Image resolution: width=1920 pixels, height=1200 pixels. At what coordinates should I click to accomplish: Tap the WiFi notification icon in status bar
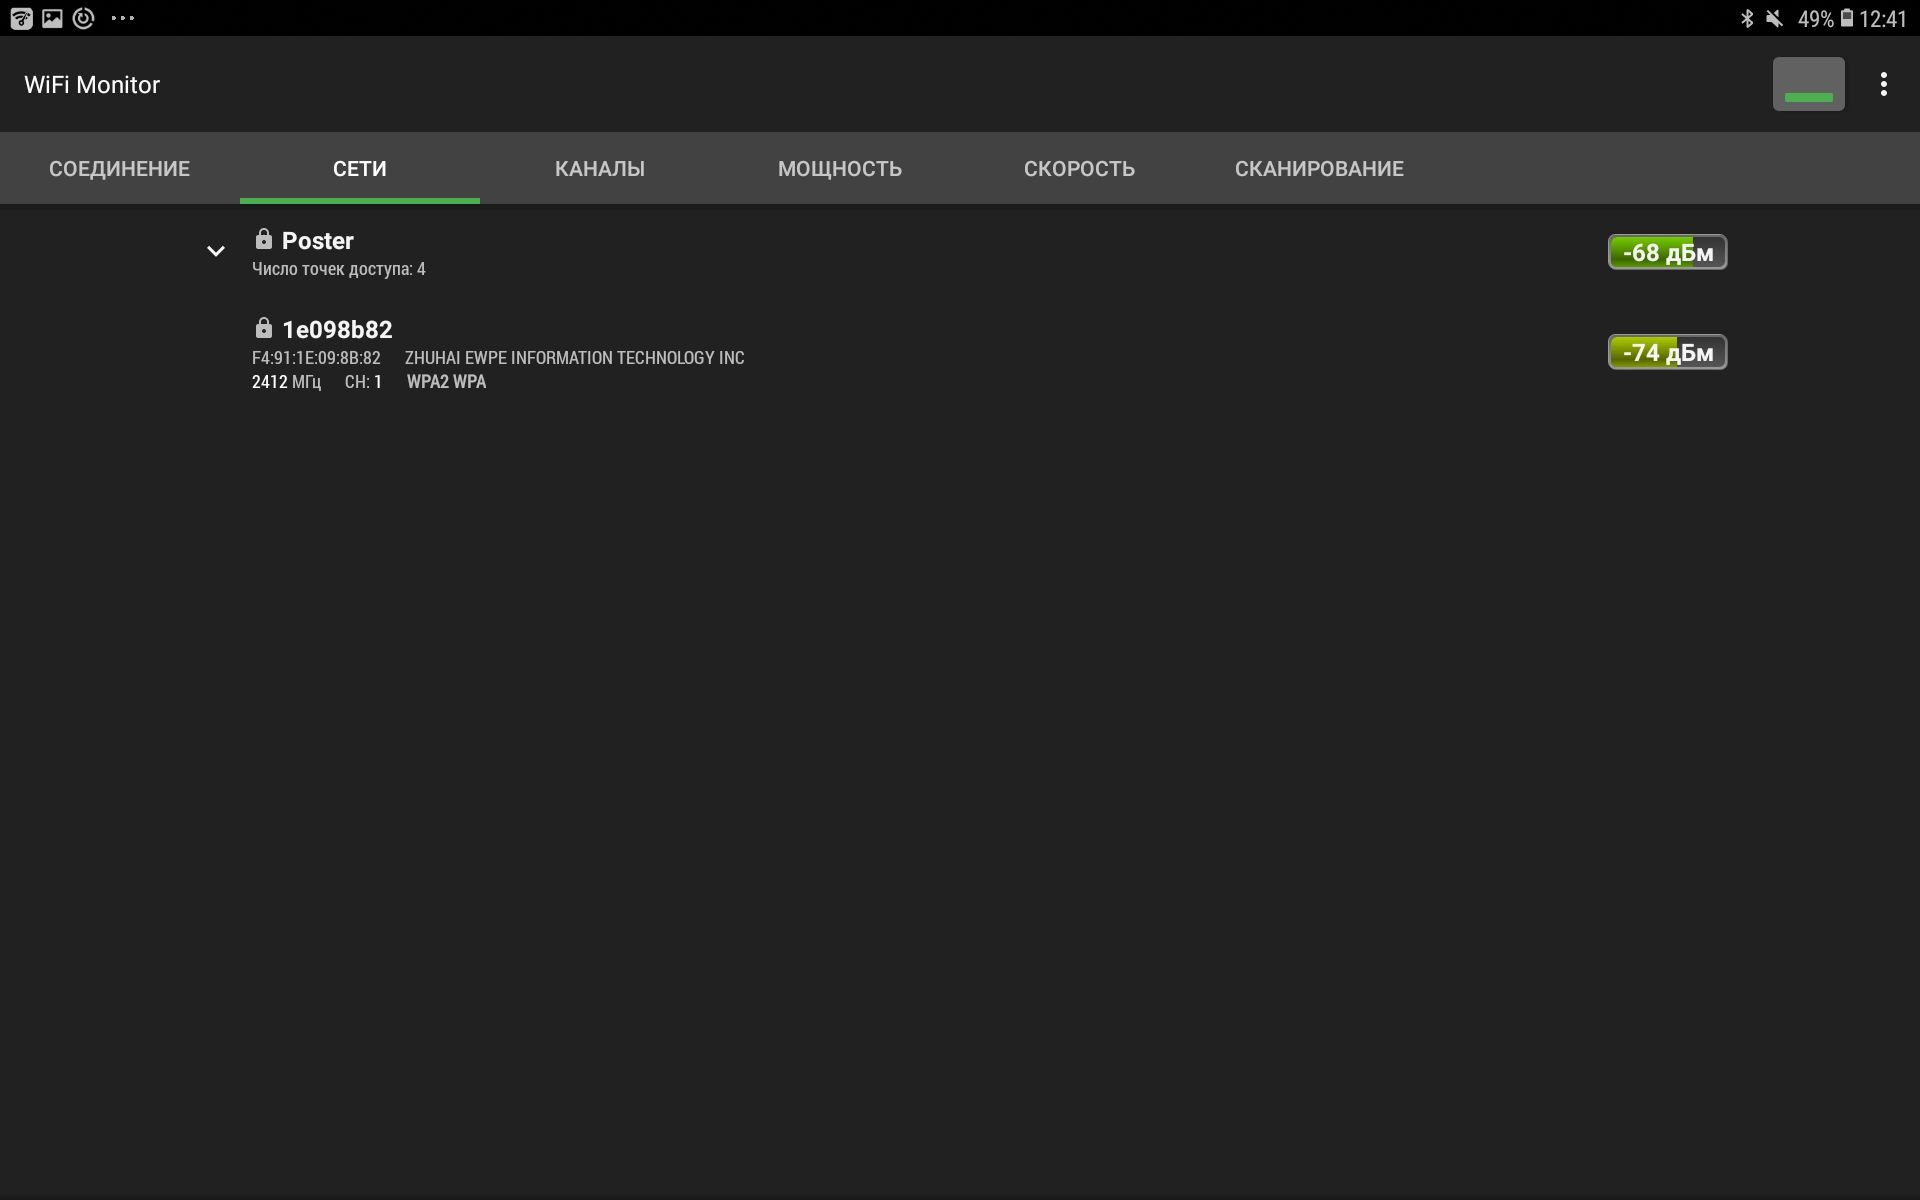pos(21,18)
